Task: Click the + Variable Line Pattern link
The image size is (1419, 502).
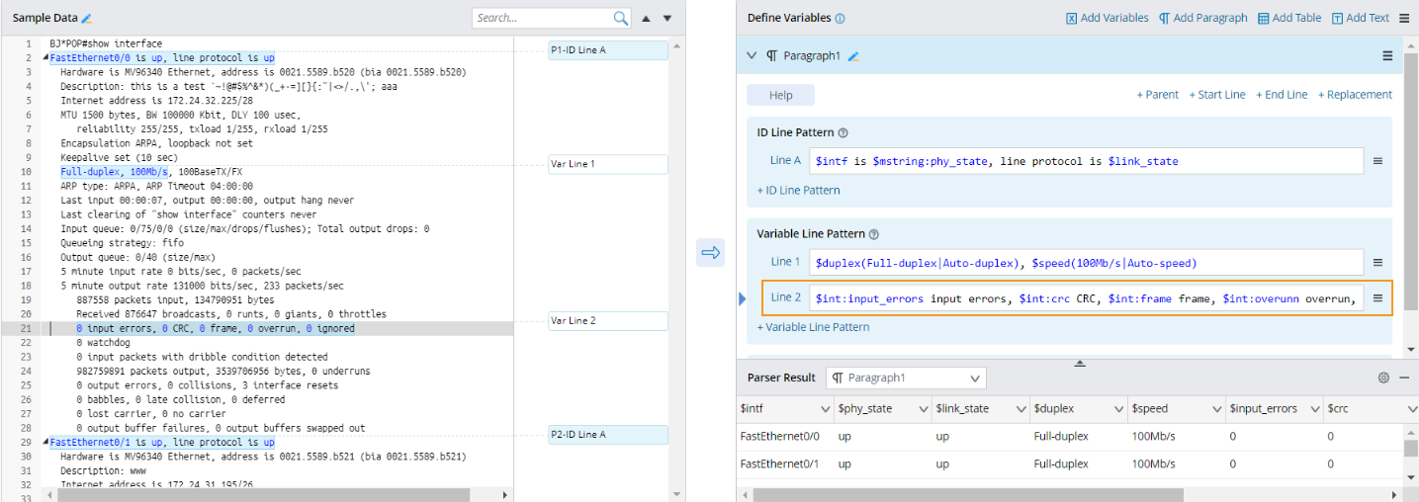Action: 811,327
